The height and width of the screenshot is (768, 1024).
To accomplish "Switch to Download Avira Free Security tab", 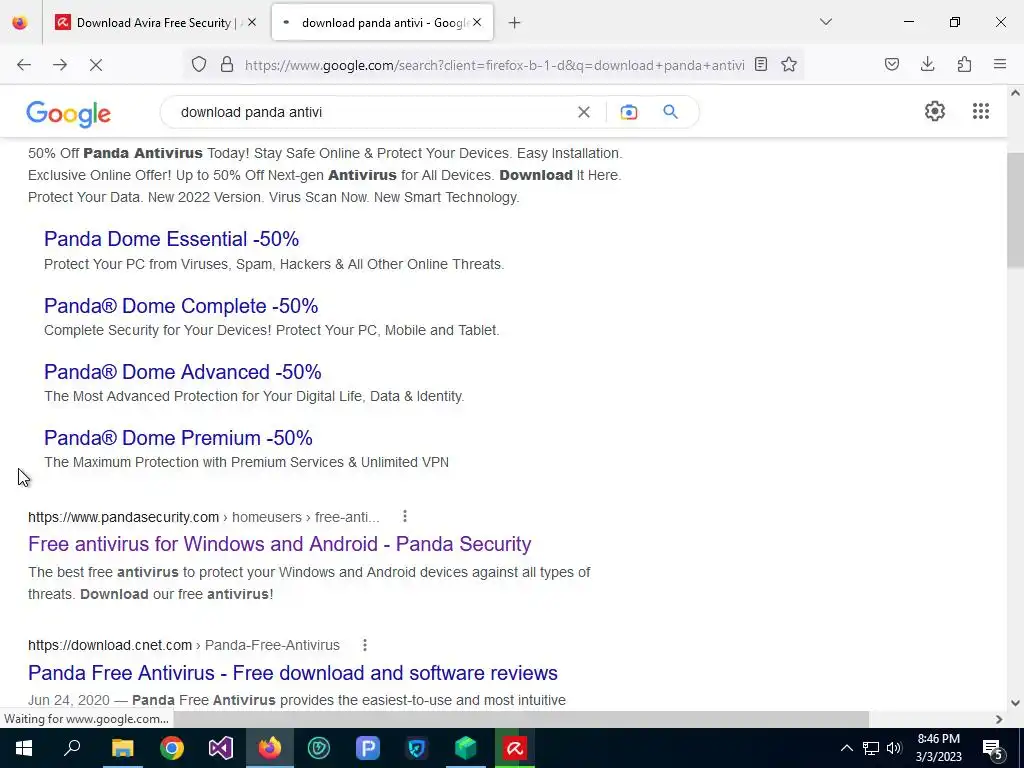I will point(149,23).
